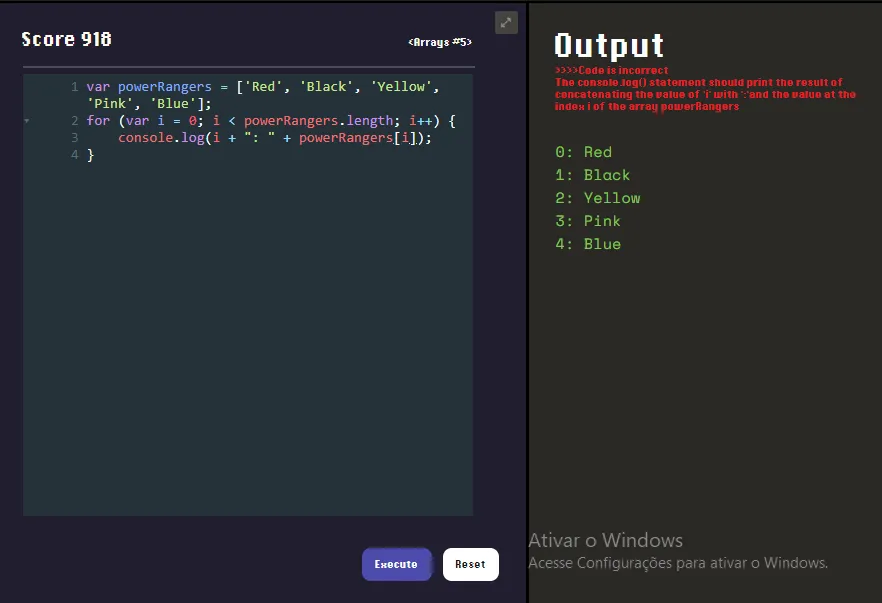Click the expand editor fullscreen icon

pos(506,22)
